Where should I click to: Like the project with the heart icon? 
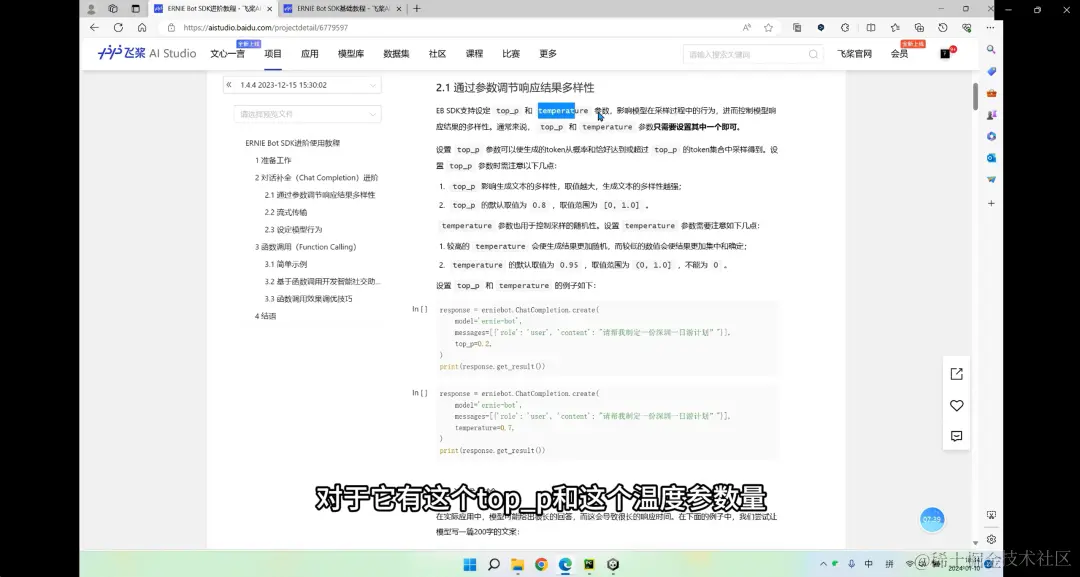956,406
